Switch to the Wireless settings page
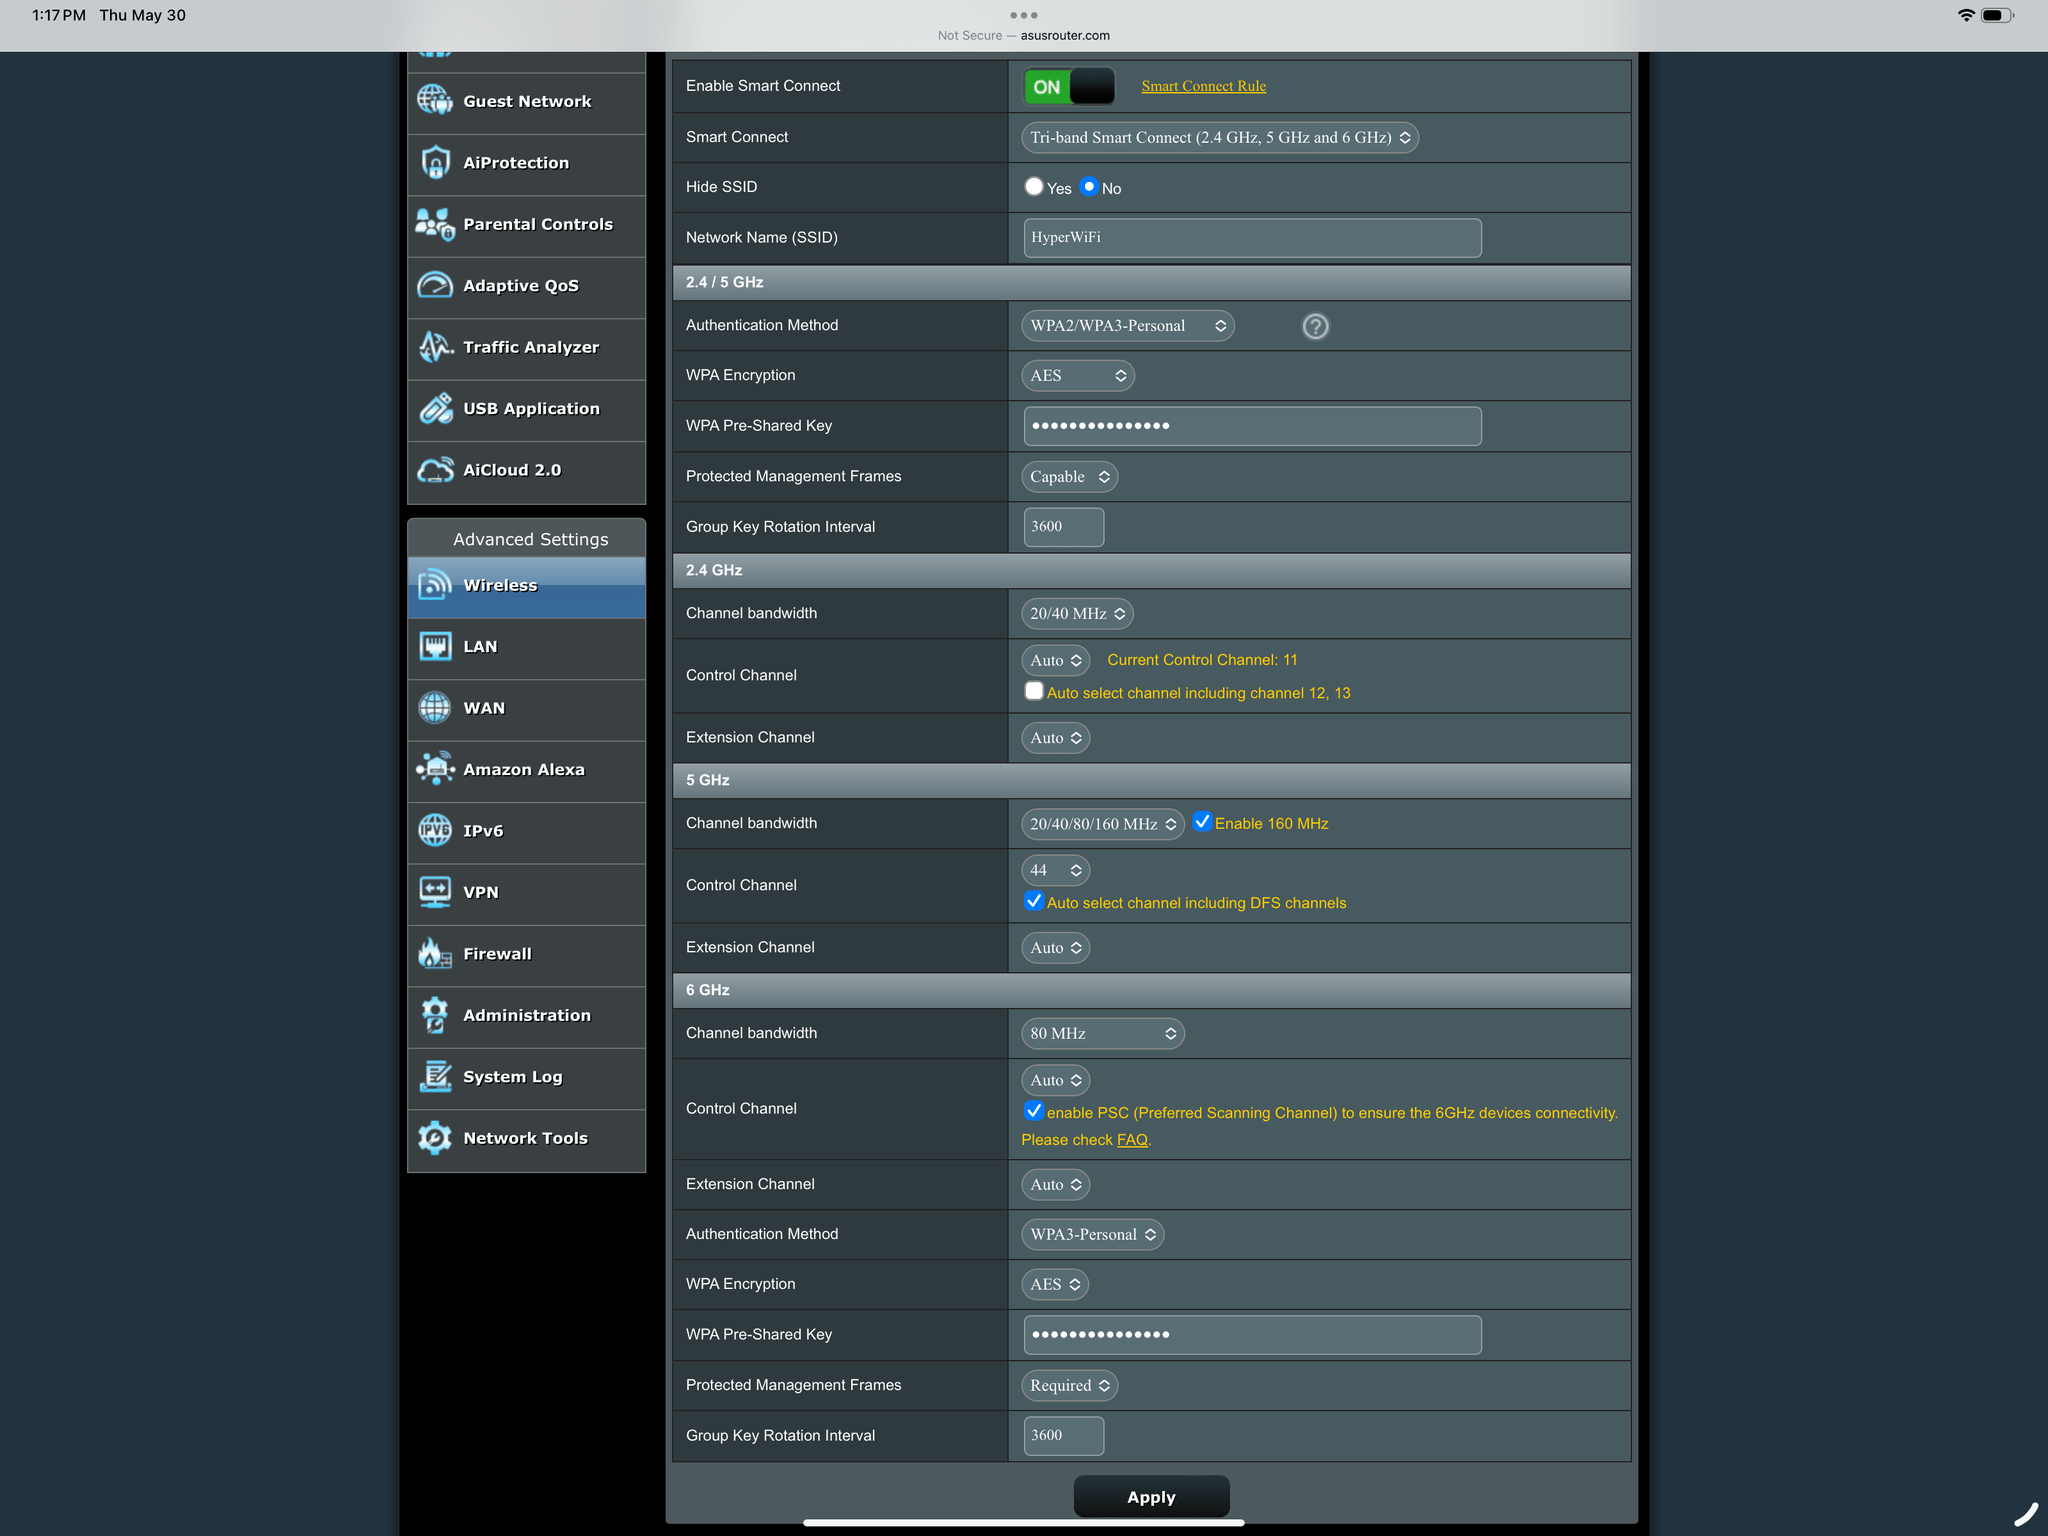The height and width of the screenshot is (1536, 2048). [x=526, y=585]
